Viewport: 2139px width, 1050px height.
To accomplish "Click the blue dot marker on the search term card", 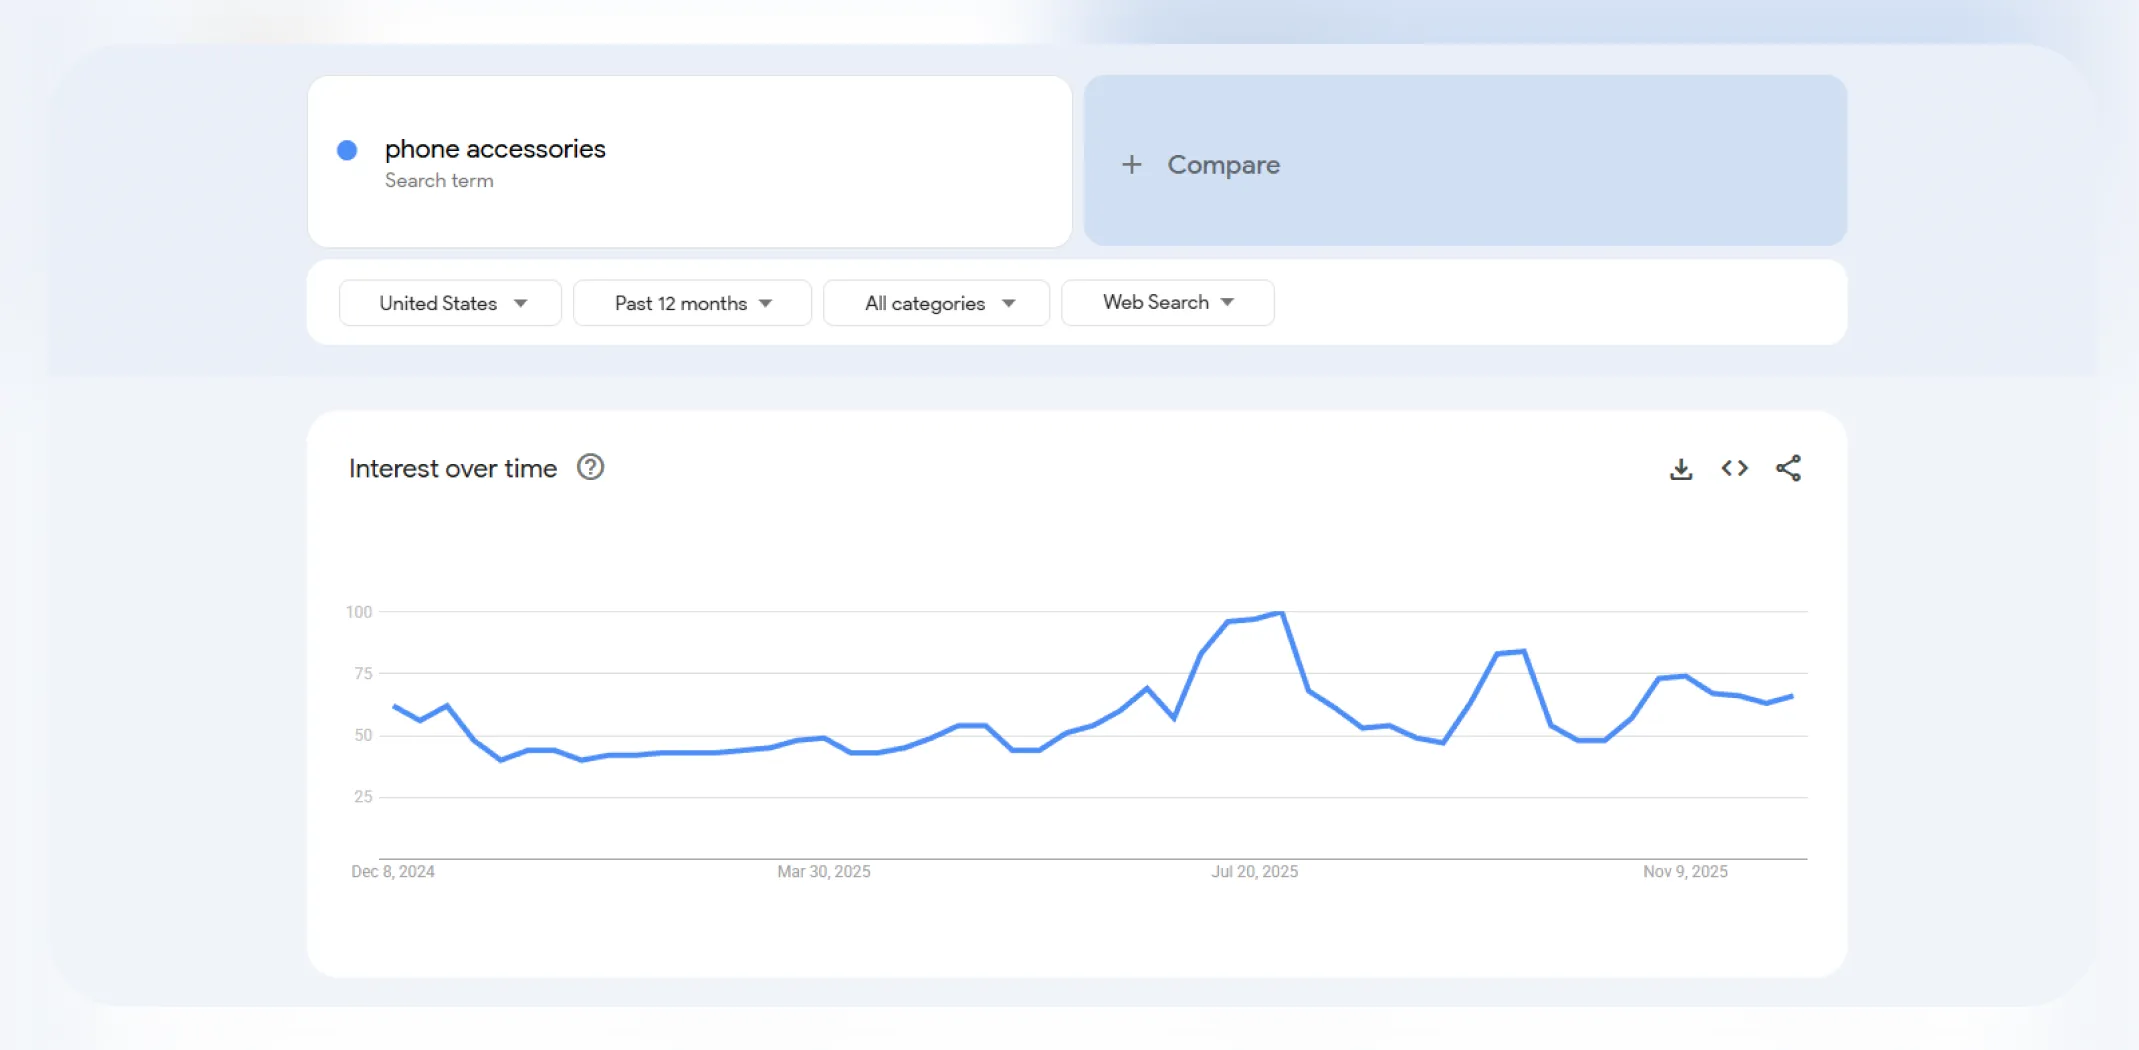I will pos(347,149).
